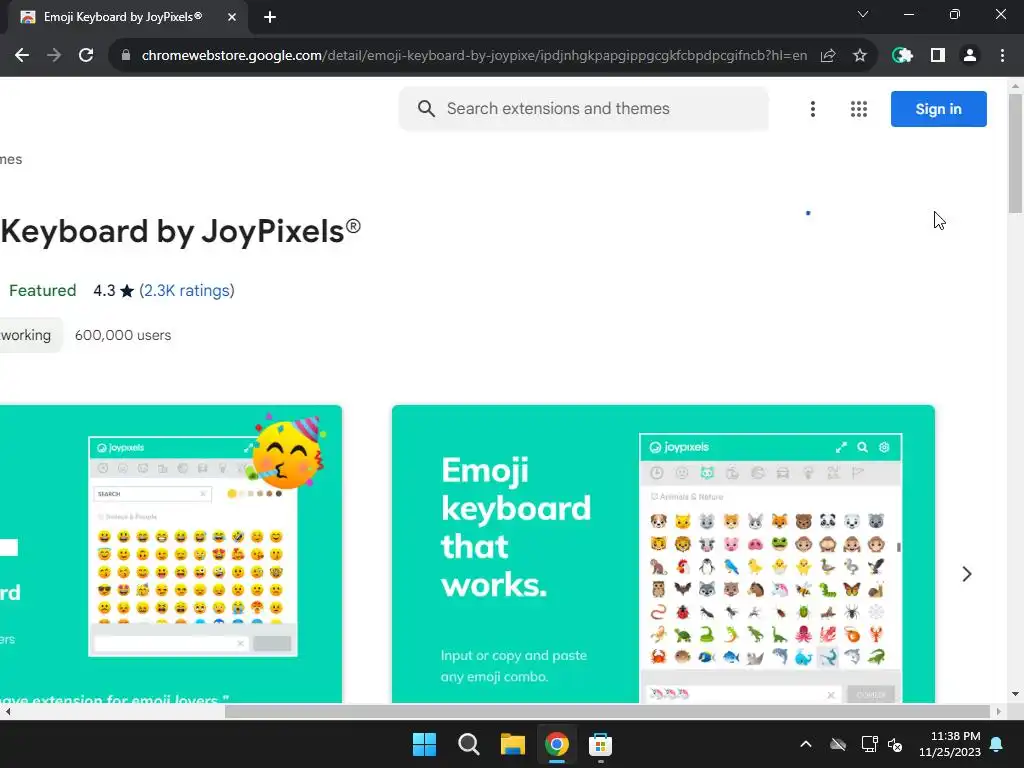This screenshot has width=1024, height=768.
Task: View site information lock icon
Action: pos(125,56)
